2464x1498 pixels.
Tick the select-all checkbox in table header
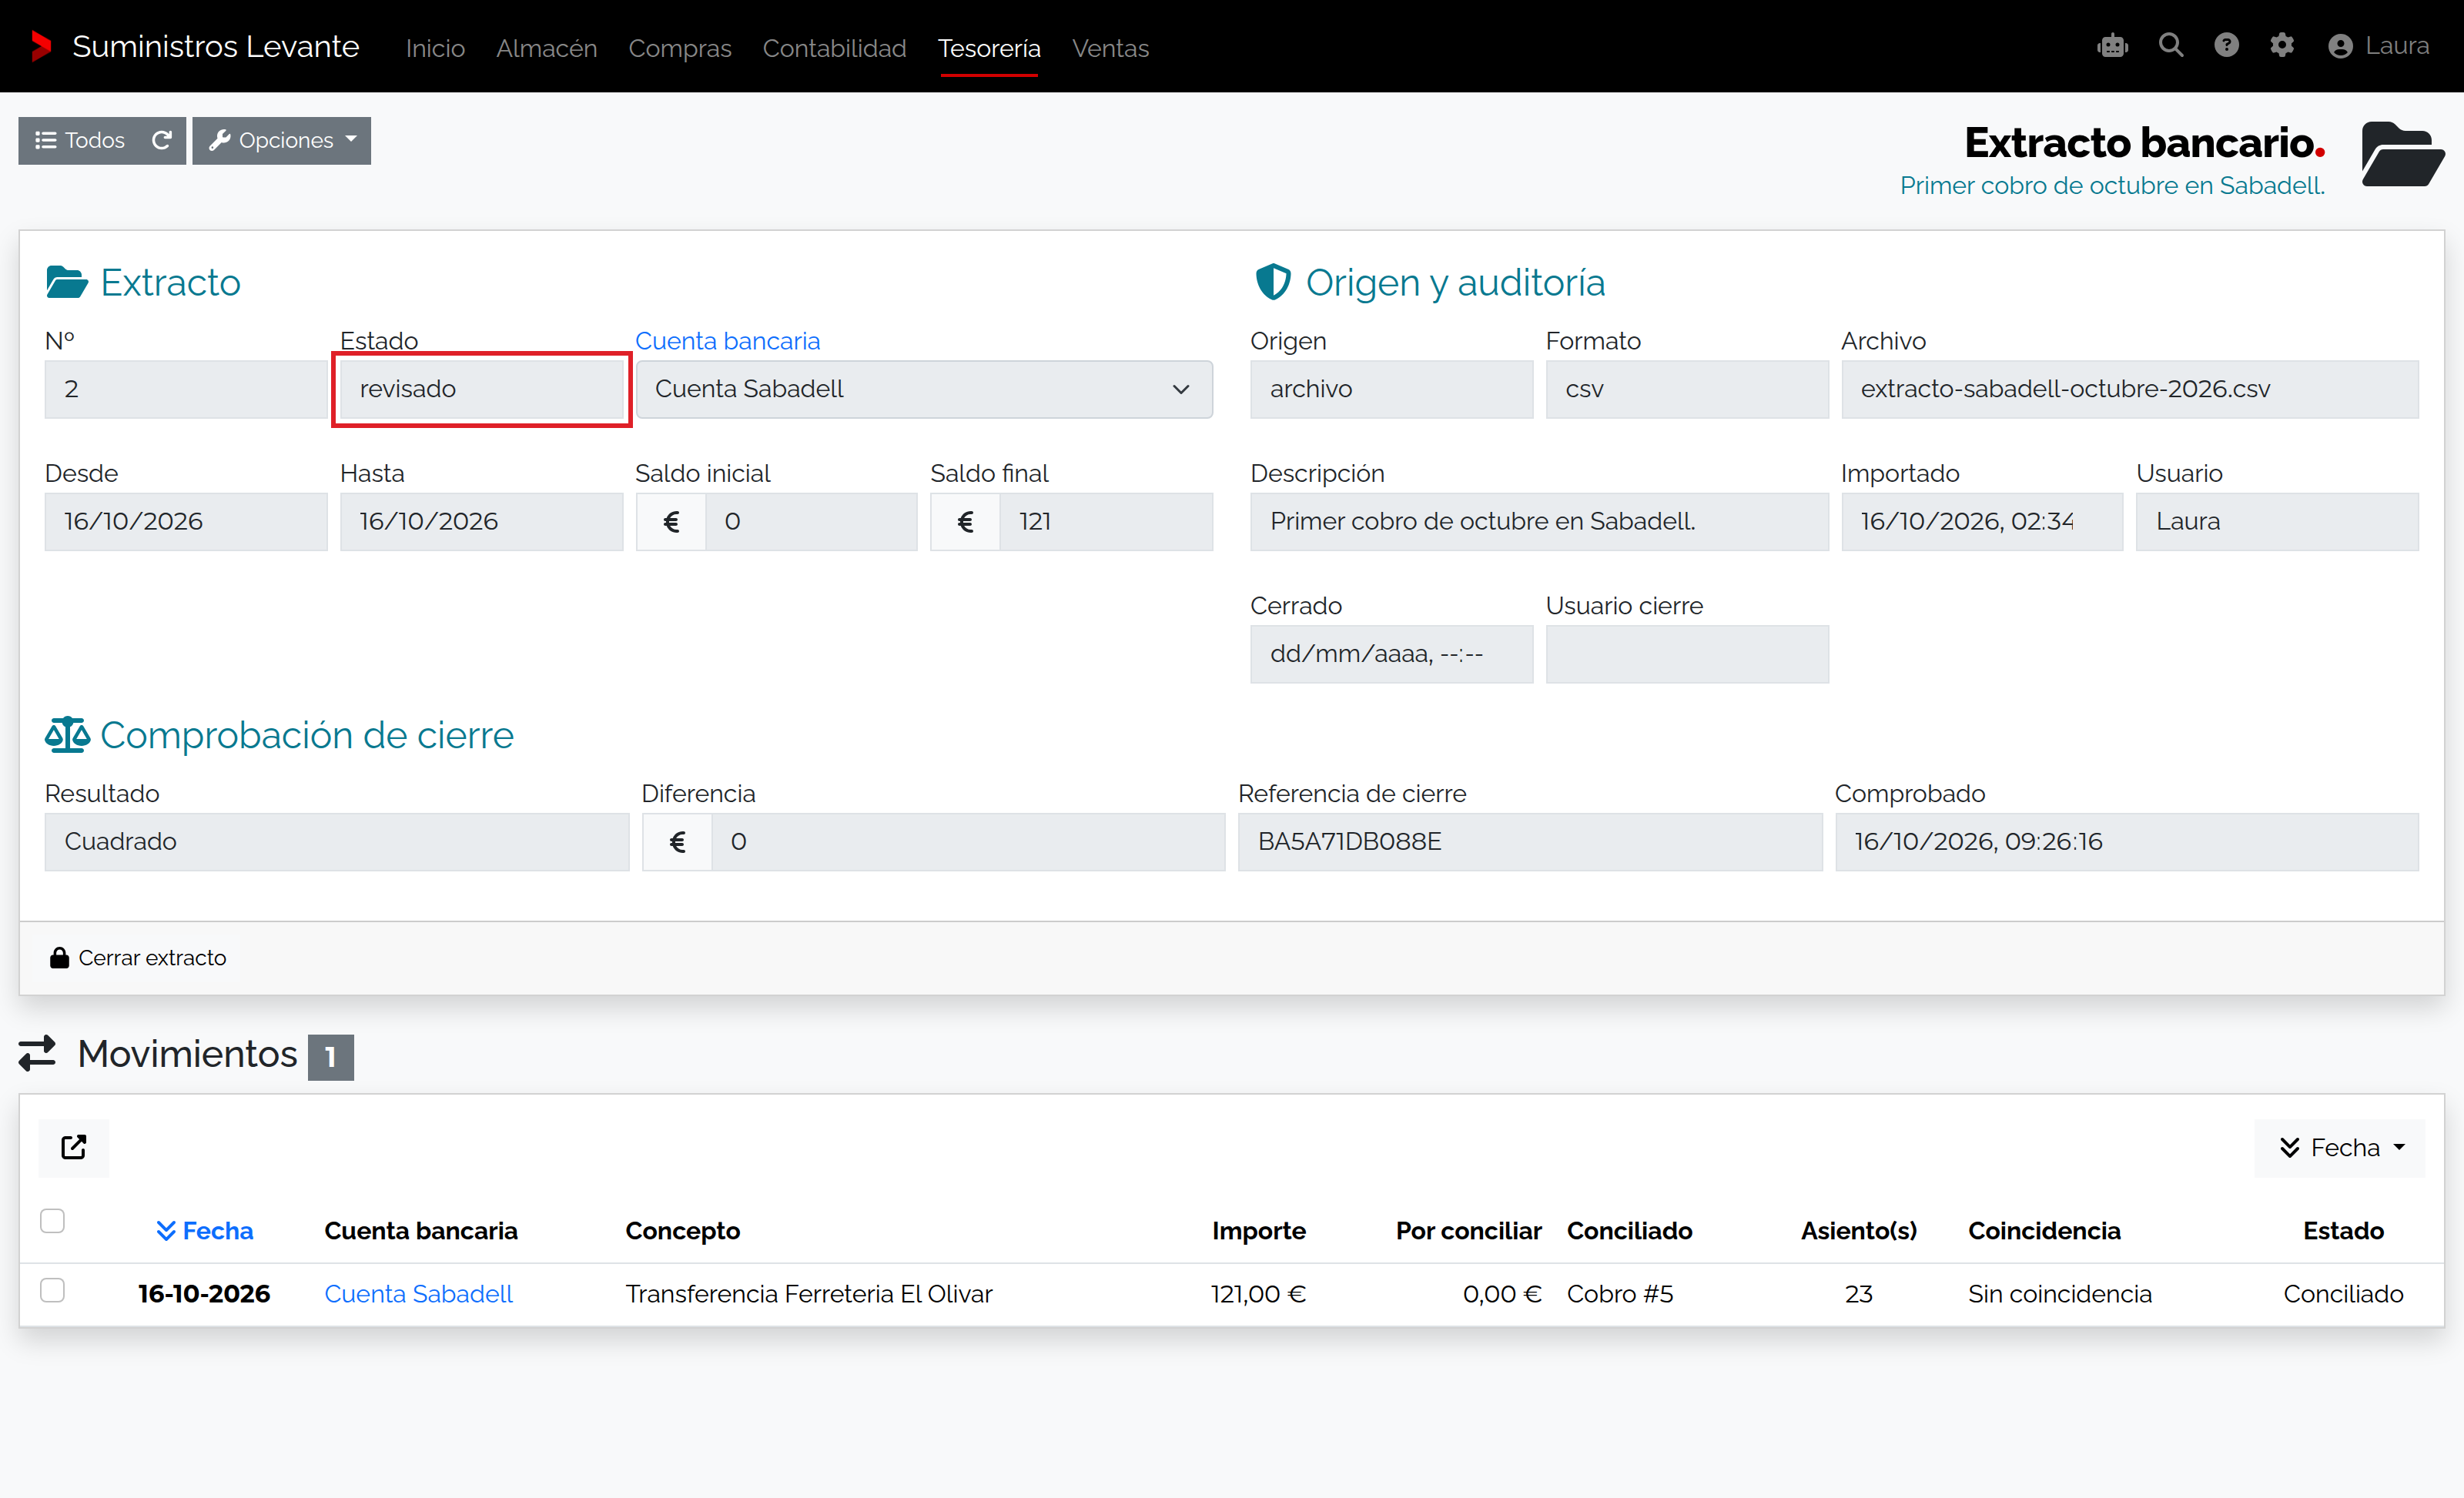point(52,1221)
